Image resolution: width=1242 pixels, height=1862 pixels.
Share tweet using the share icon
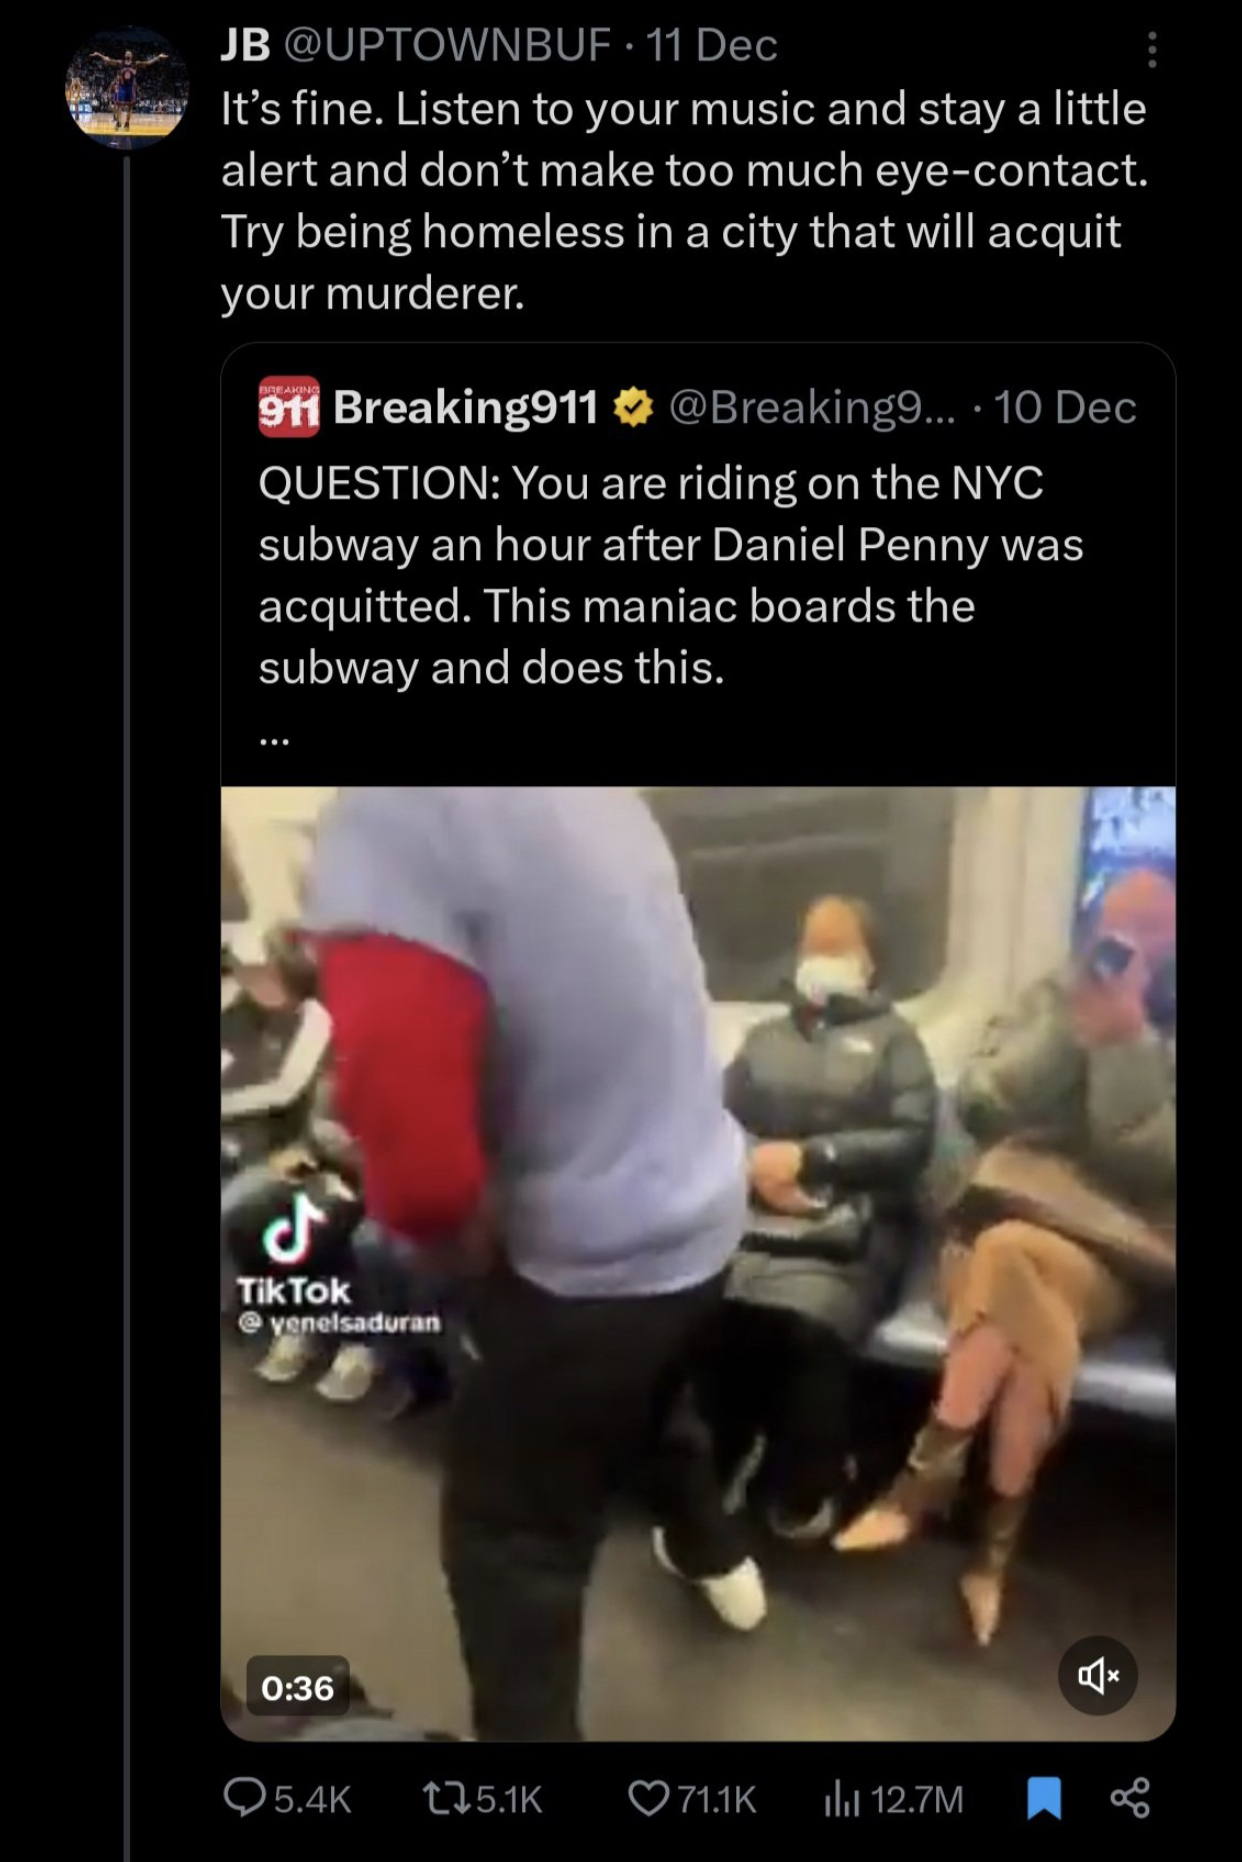coord(1130,1798)
